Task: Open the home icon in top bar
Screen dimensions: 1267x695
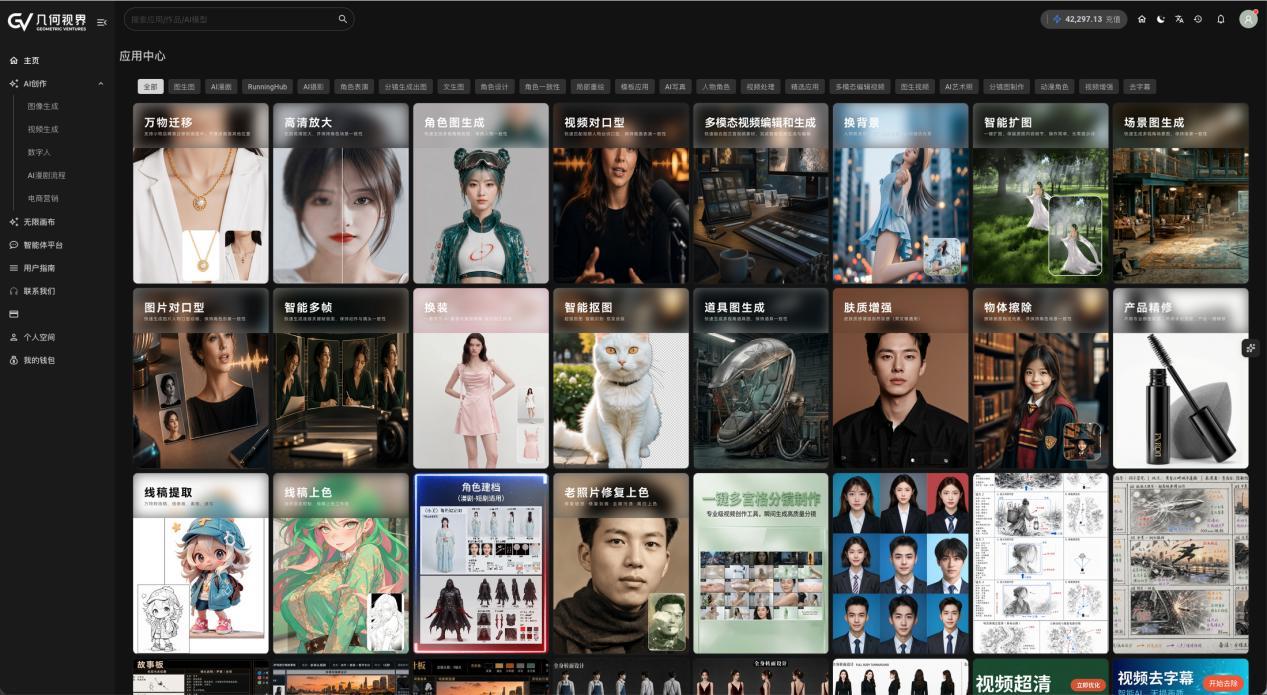Action: coord(1142,19)
